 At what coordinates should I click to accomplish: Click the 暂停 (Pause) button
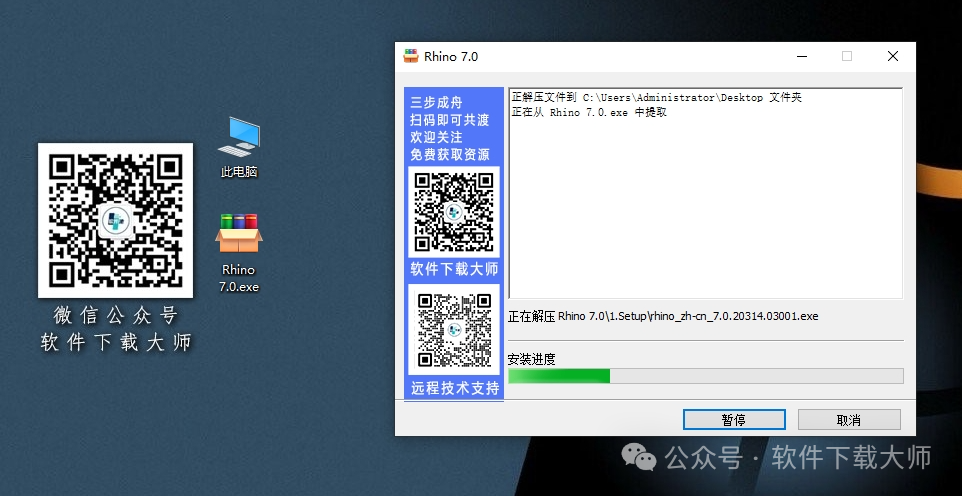[x=734, y=420]
